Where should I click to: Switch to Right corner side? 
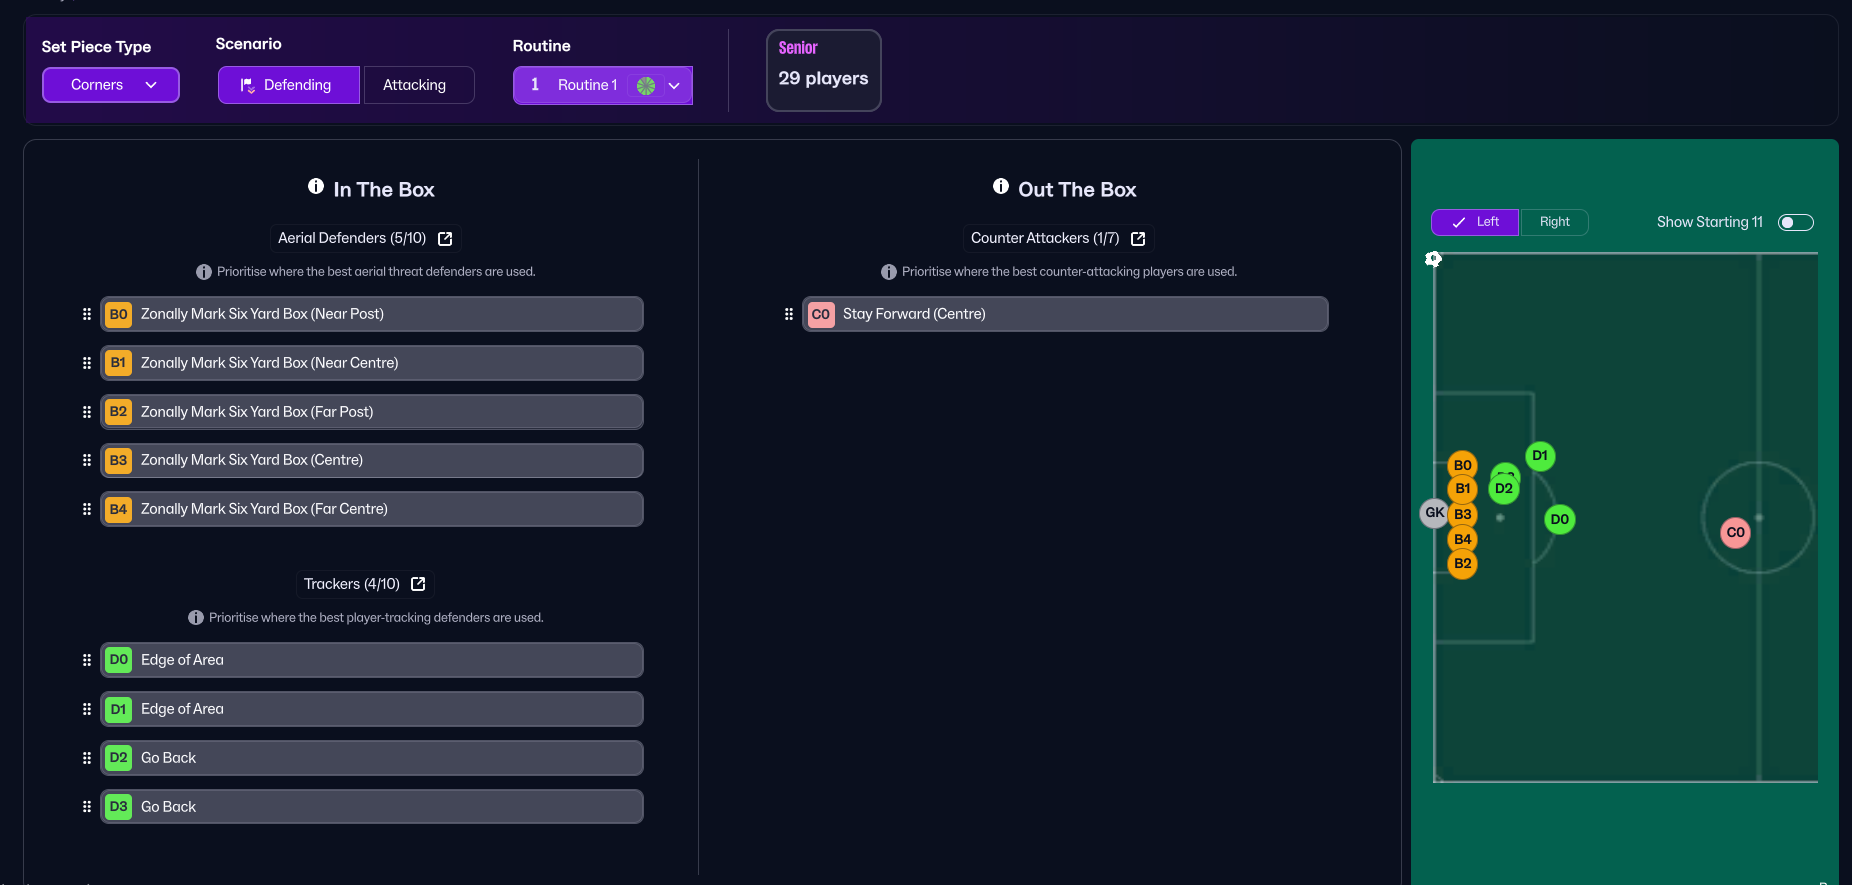pos(1554,222)
